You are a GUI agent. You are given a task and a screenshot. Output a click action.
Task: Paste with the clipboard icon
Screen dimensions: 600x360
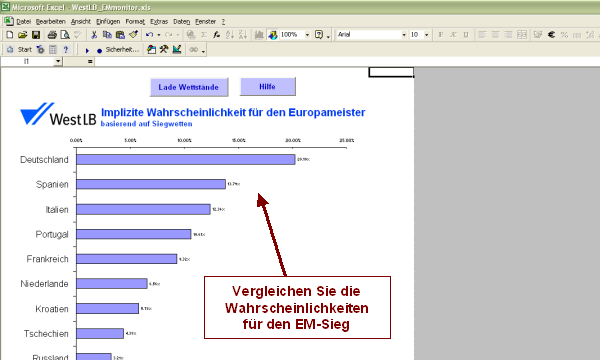click(x=120, y=35)
